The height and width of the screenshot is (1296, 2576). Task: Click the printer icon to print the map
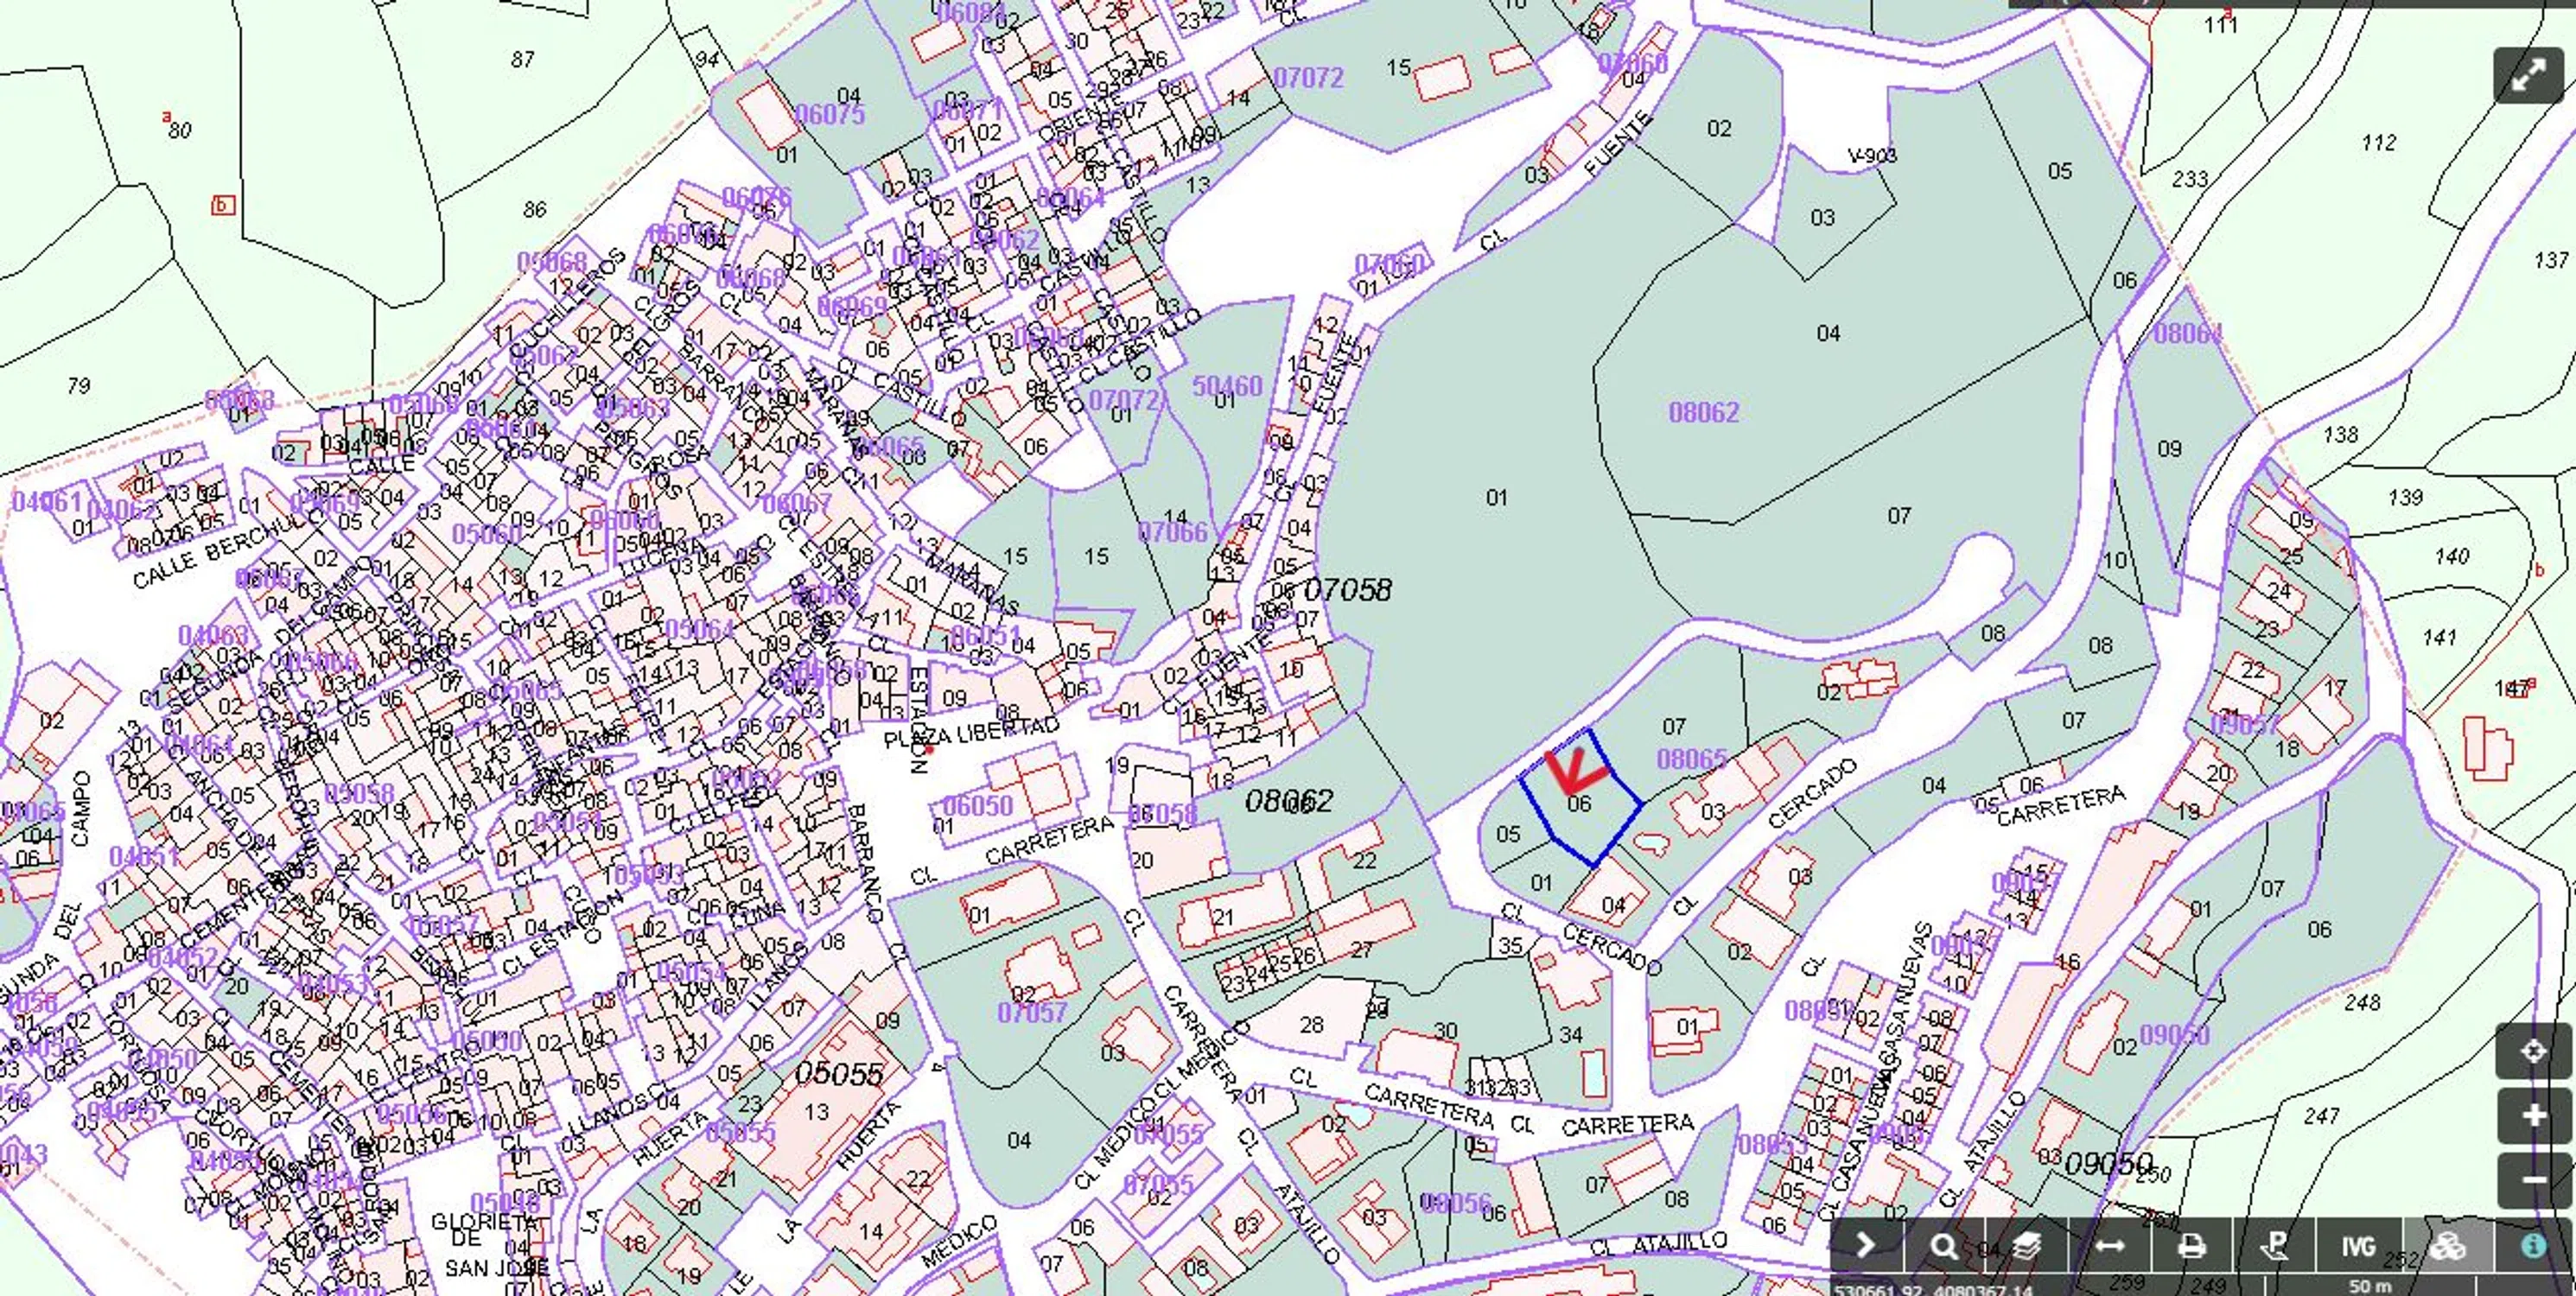[2191, 1246]
